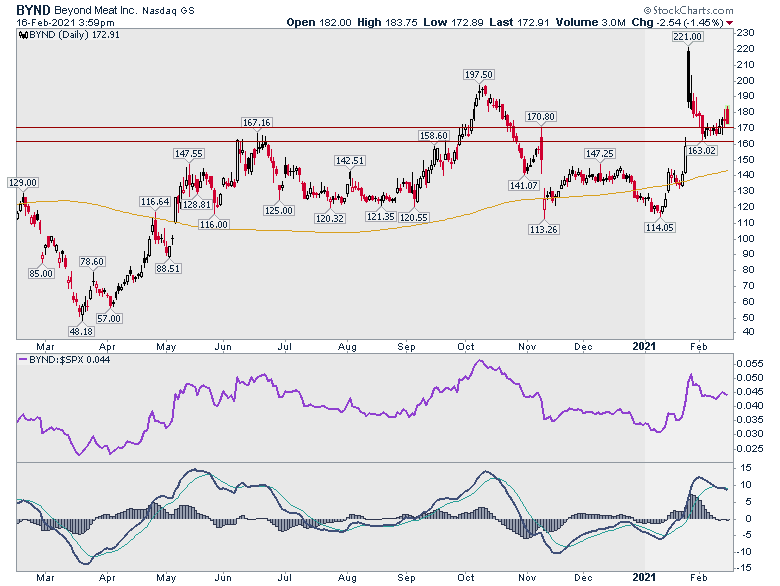Click the 0.055 tick on the ratio scale
The width and height of the screenshot is (780, 586).
750,364
